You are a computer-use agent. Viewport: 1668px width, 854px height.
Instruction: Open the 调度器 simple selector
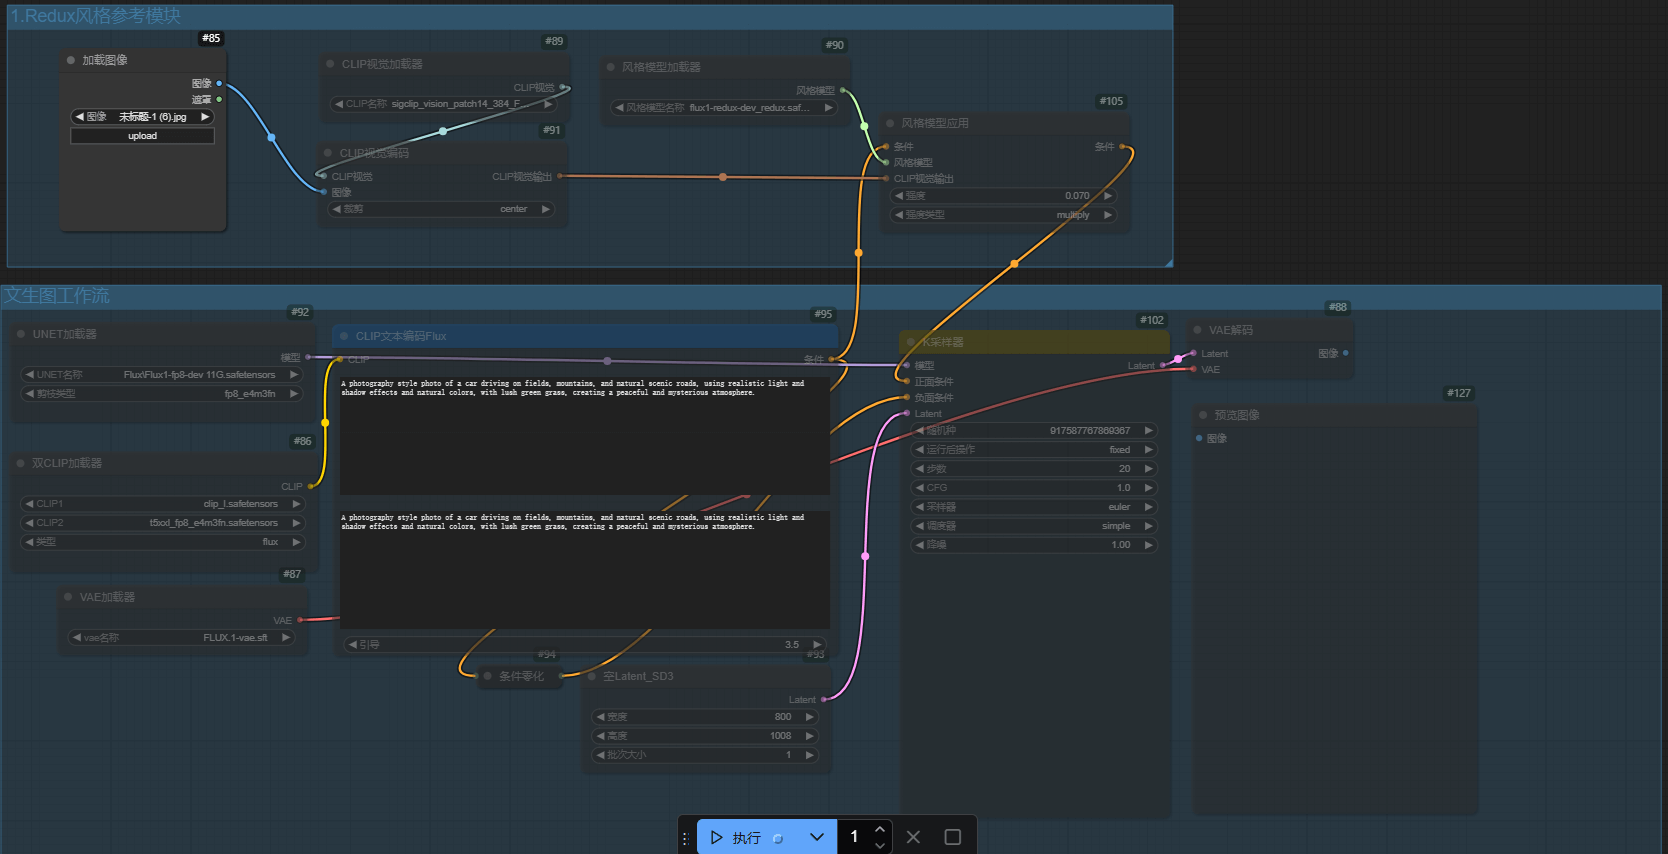coord(1034,526)
